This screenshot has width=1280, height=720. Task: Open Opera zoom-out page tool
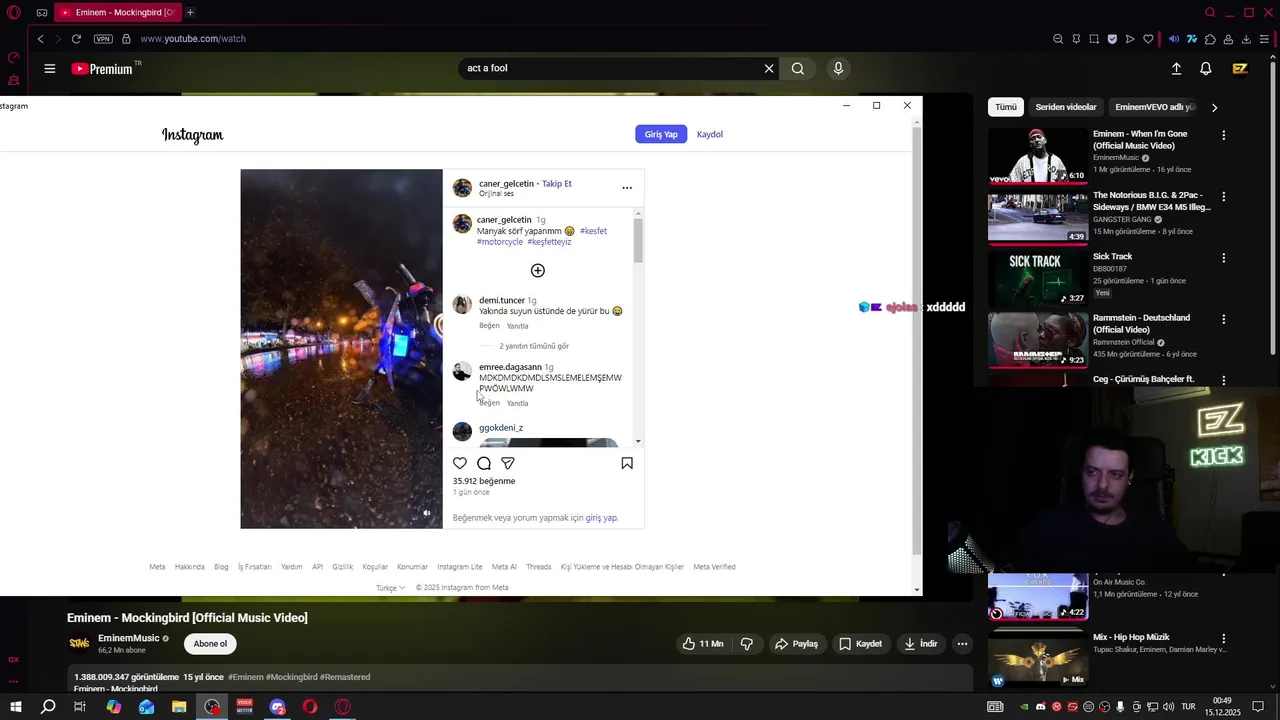pyautogui.click(x=1058, y=39)
